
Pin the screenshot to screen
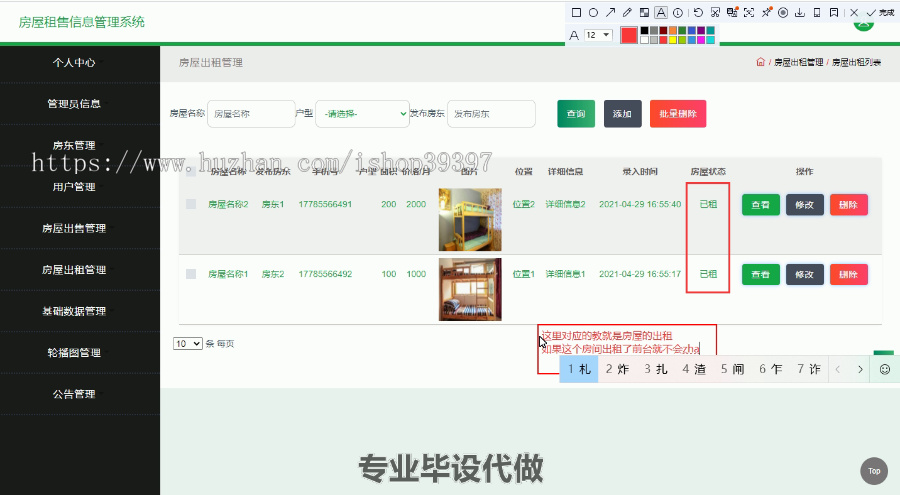tap(766, 13)
